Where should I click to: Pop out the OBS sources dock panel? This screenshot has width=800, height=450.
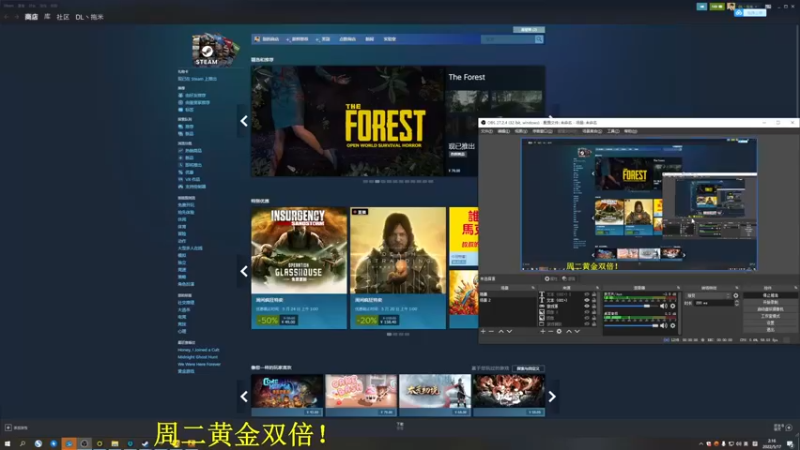click(597, 288)
